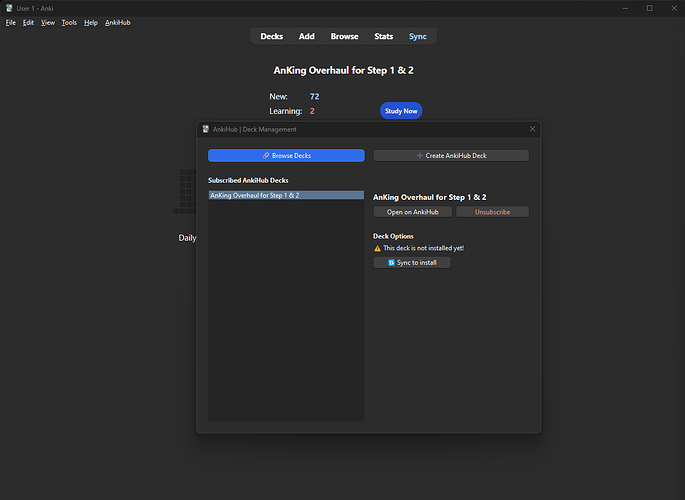Open the View menu

coord(47,22)
